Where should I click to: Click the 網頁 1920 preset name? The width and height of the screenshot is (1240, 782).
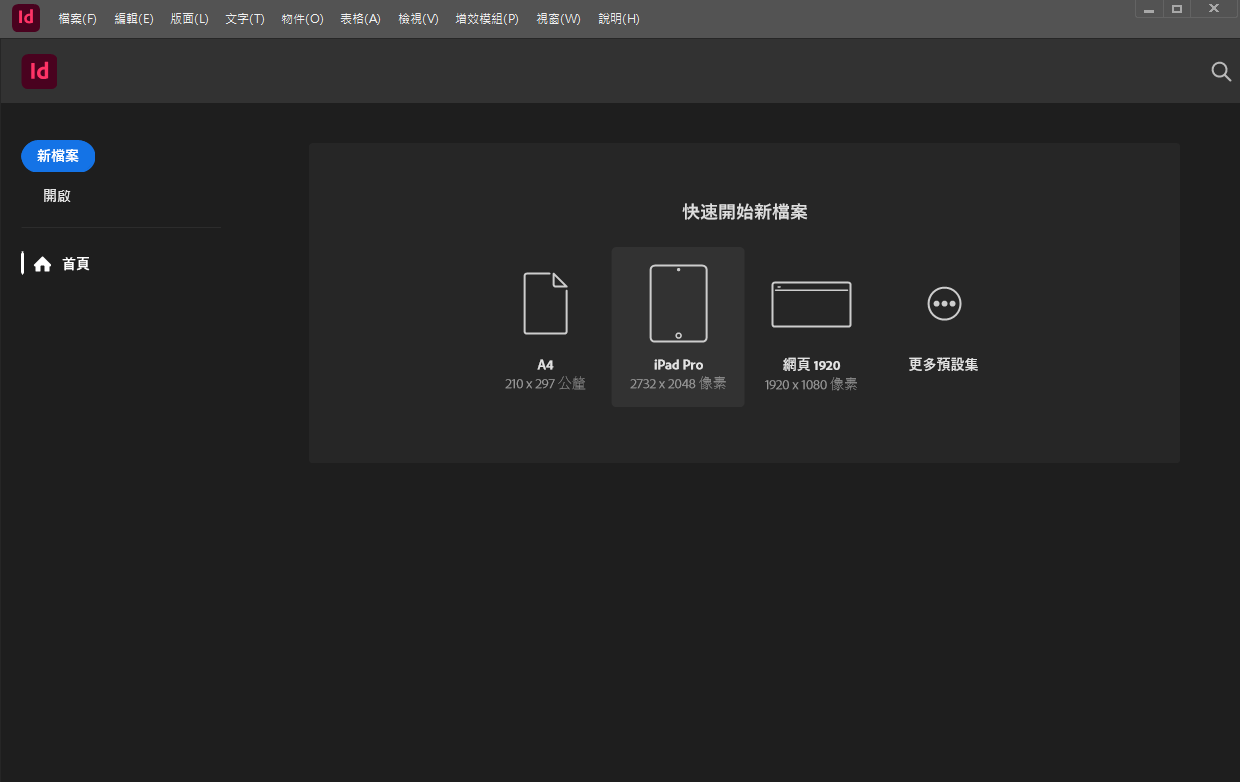(x=811, y=365)
